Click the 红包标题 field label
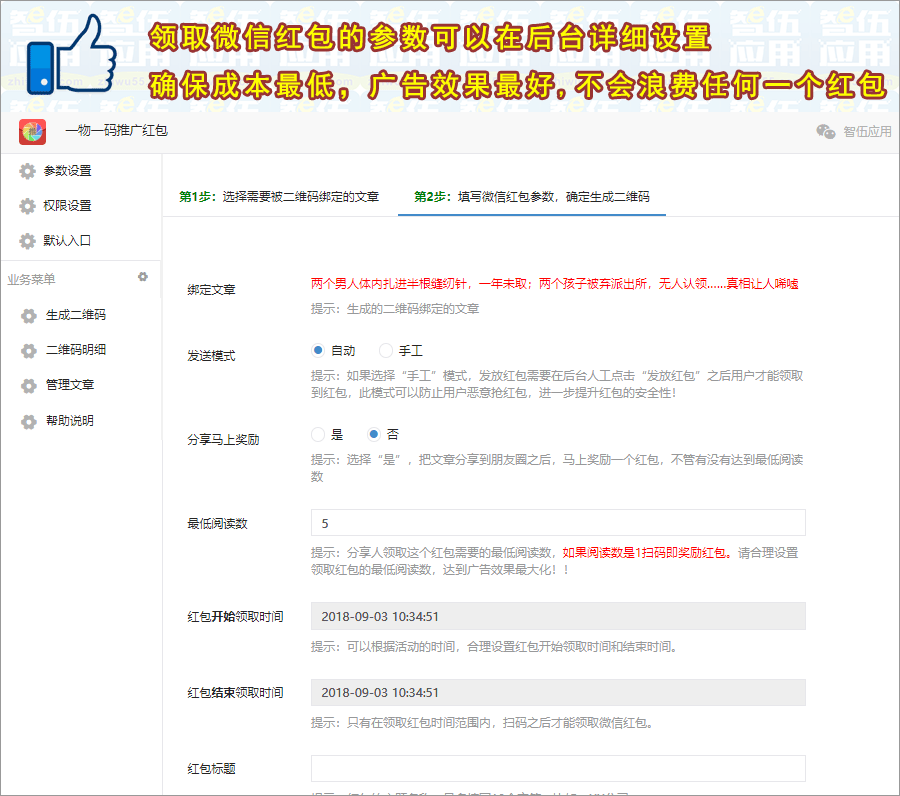 [x=211, y=768]
